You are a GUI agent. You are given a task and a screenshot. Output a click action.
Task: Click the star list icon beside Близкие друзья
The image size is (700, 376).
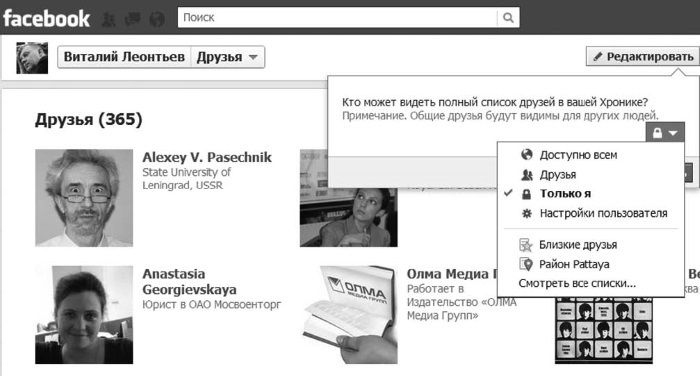(526, 245)
